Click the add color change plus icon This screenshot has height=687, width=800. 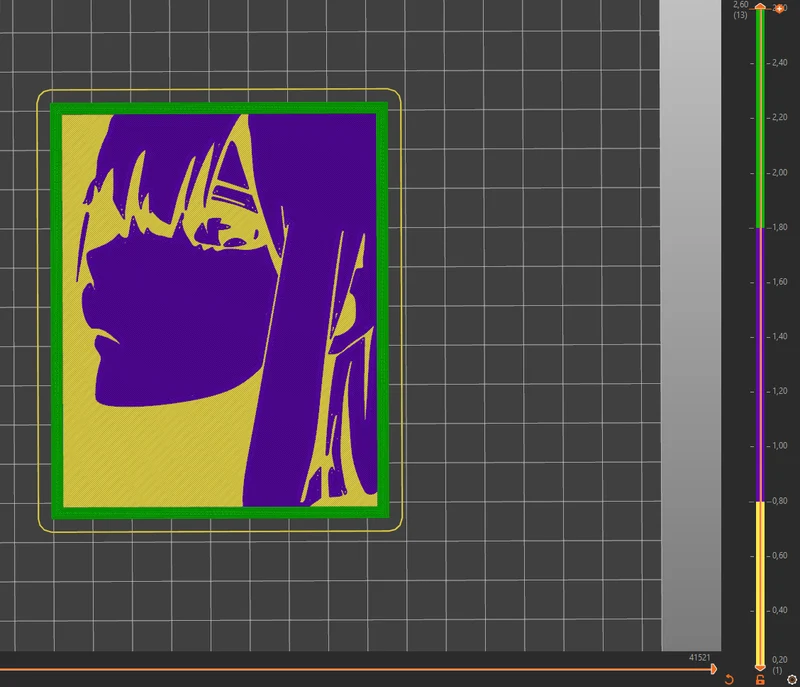point(780,9)
